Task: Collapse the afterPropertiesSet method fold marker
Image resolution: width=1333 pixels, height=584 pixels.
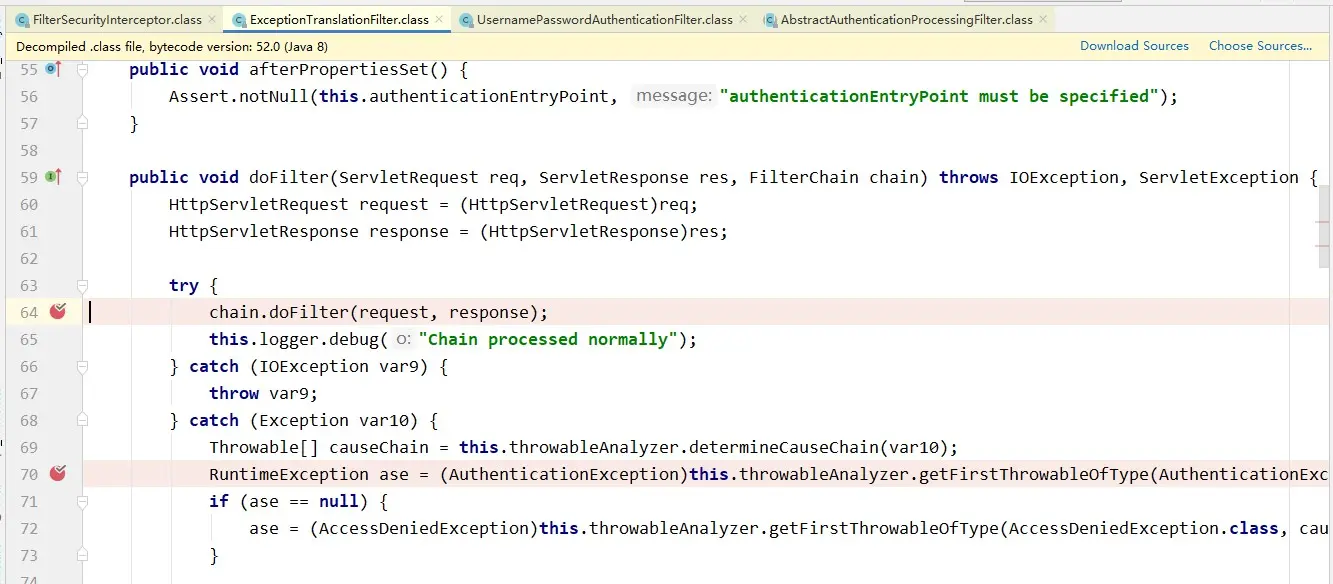Action: coord(83,69)
